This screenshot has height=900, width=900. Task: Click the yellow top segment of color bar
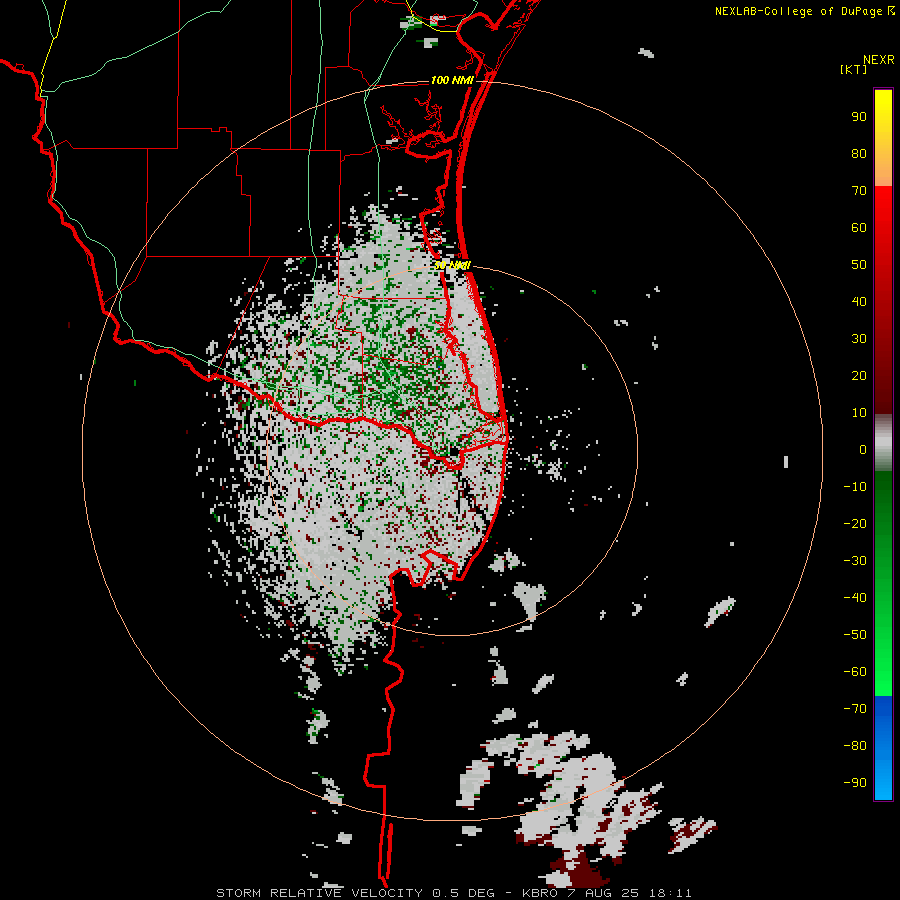[883, 138]
